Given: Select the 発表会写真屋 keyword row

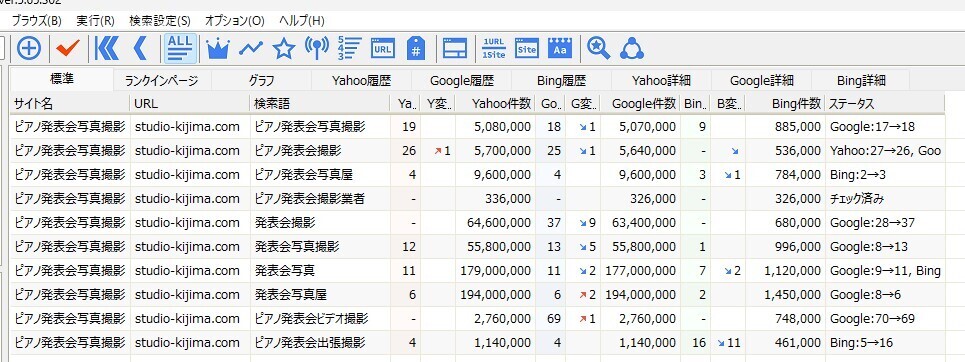Looking at the screenshot, I should 478,295.
